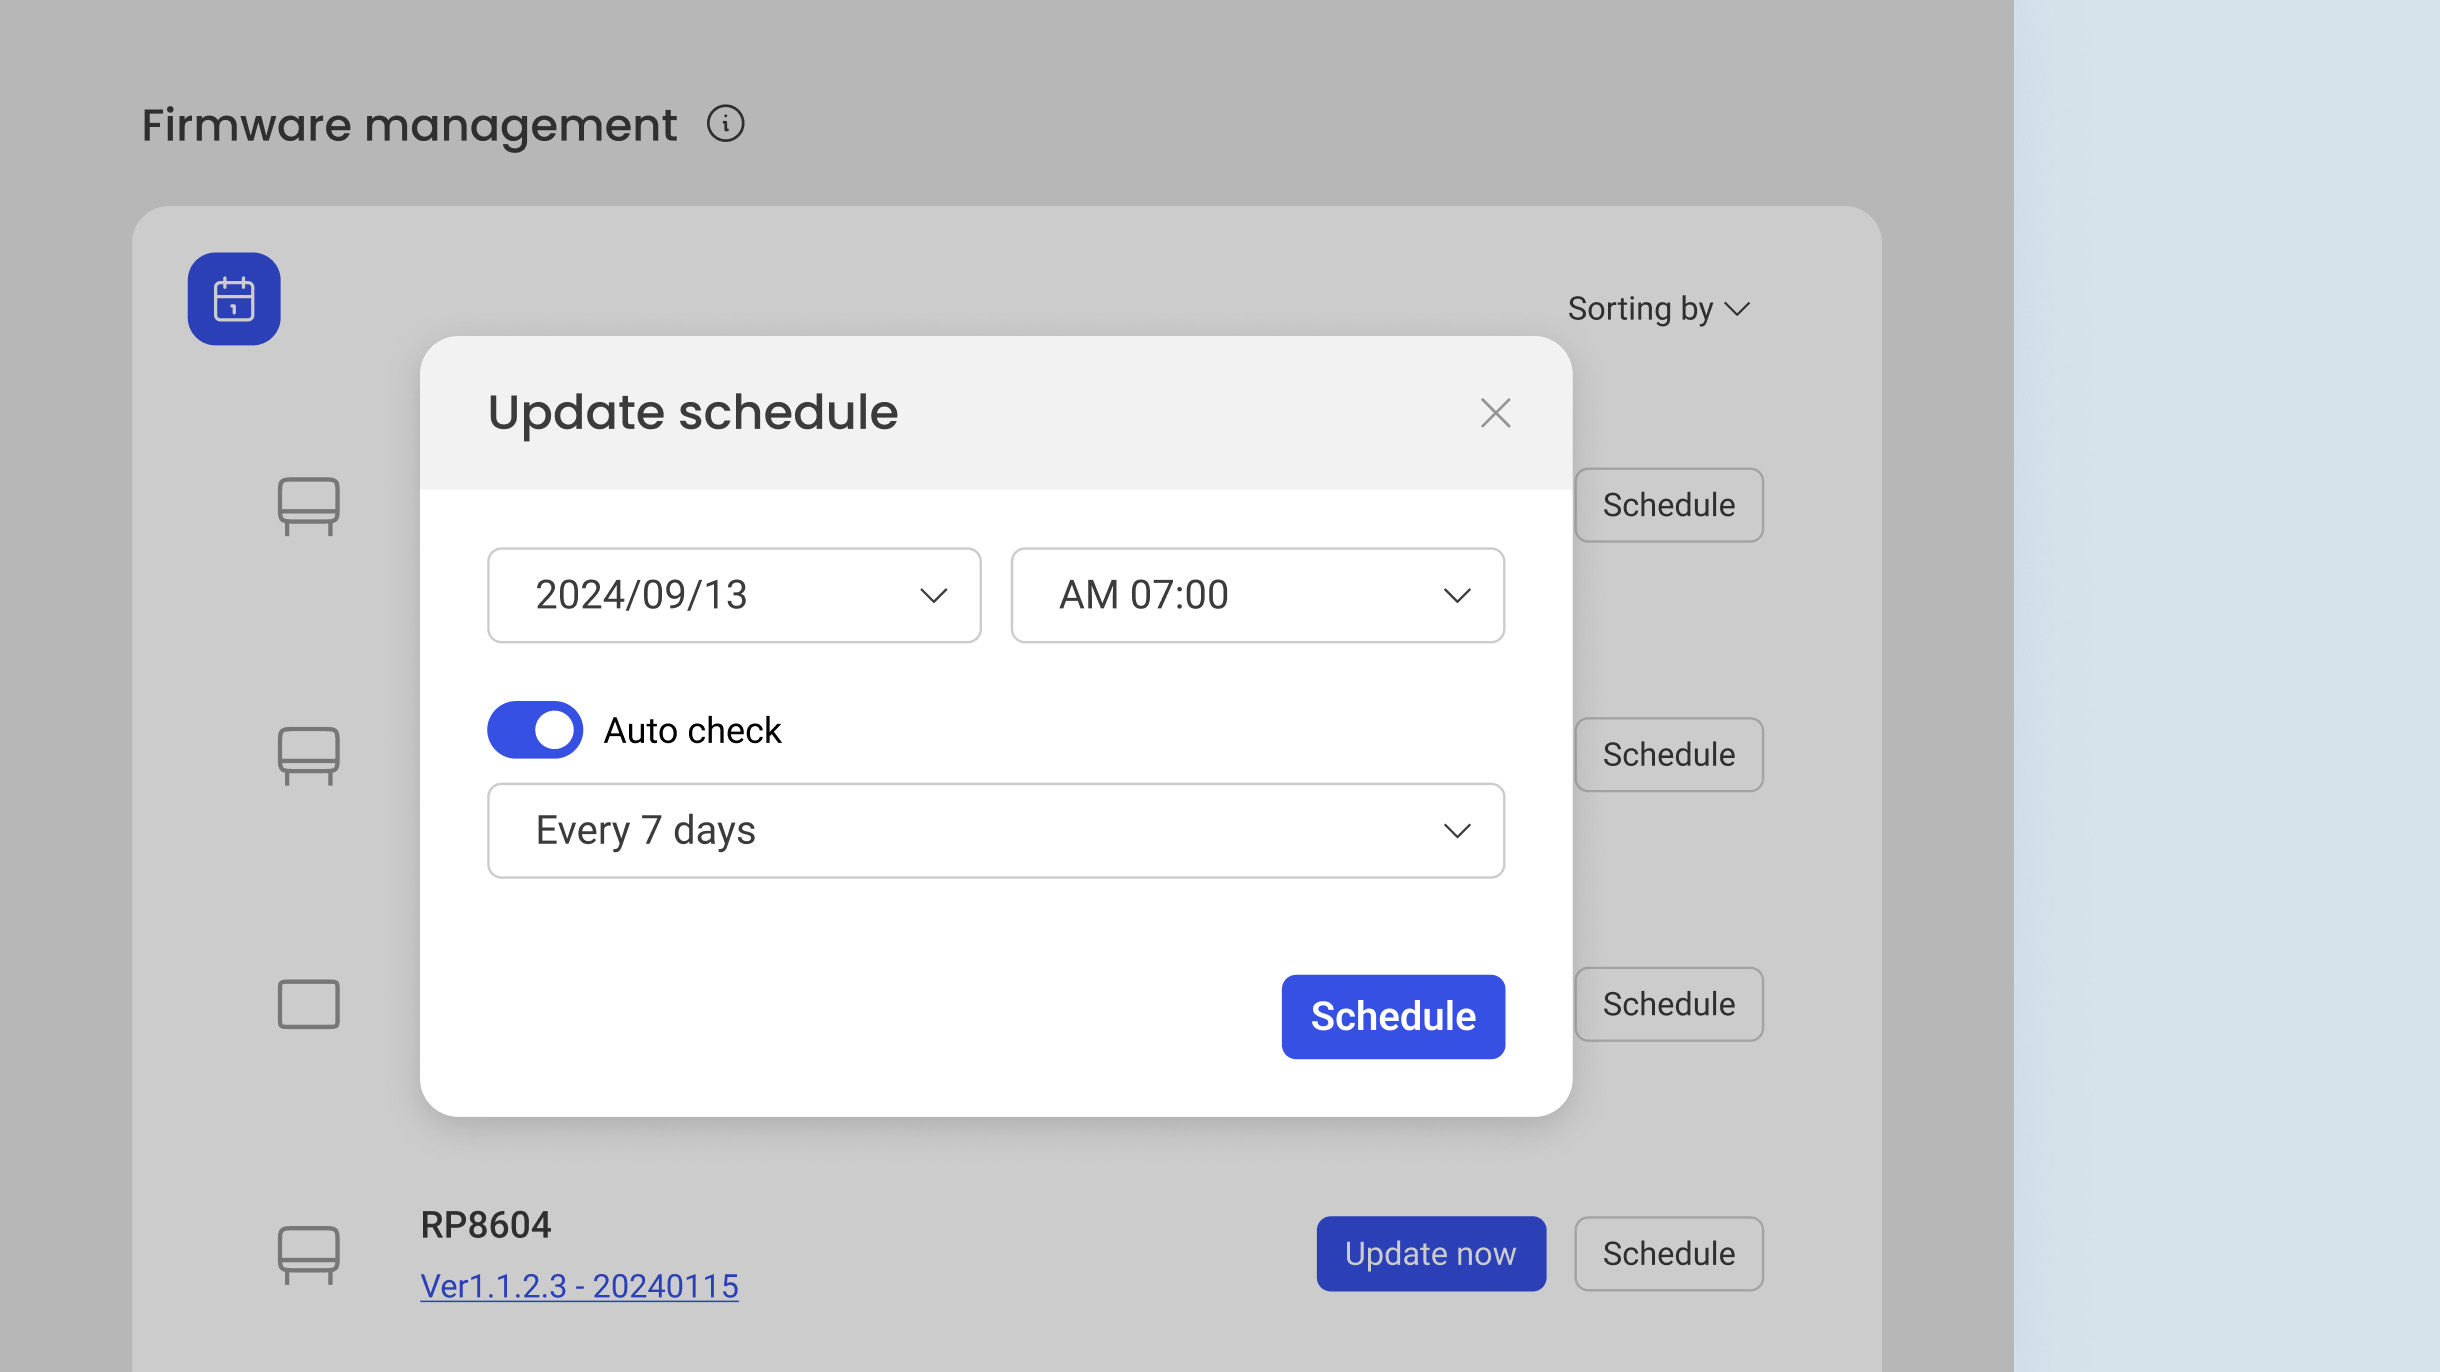Click the RP8604 device icon
Image resolution: width=2440 pixels, height=1372 pixels.
(308, 1253)
